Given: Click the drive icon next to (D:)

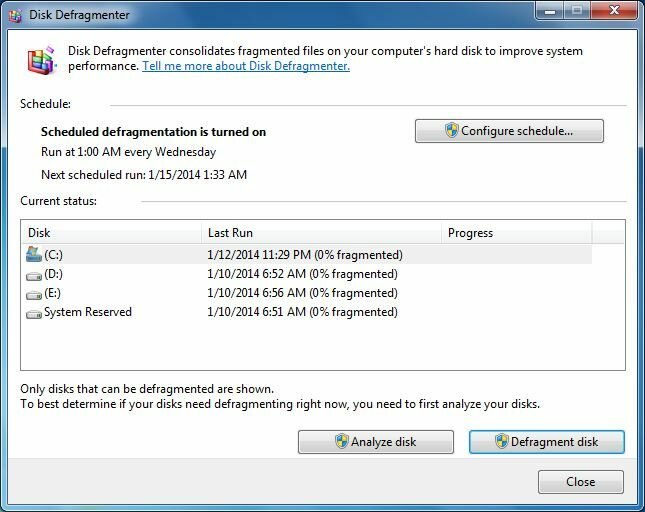Looking at the screenshot, I should point(34,276).
